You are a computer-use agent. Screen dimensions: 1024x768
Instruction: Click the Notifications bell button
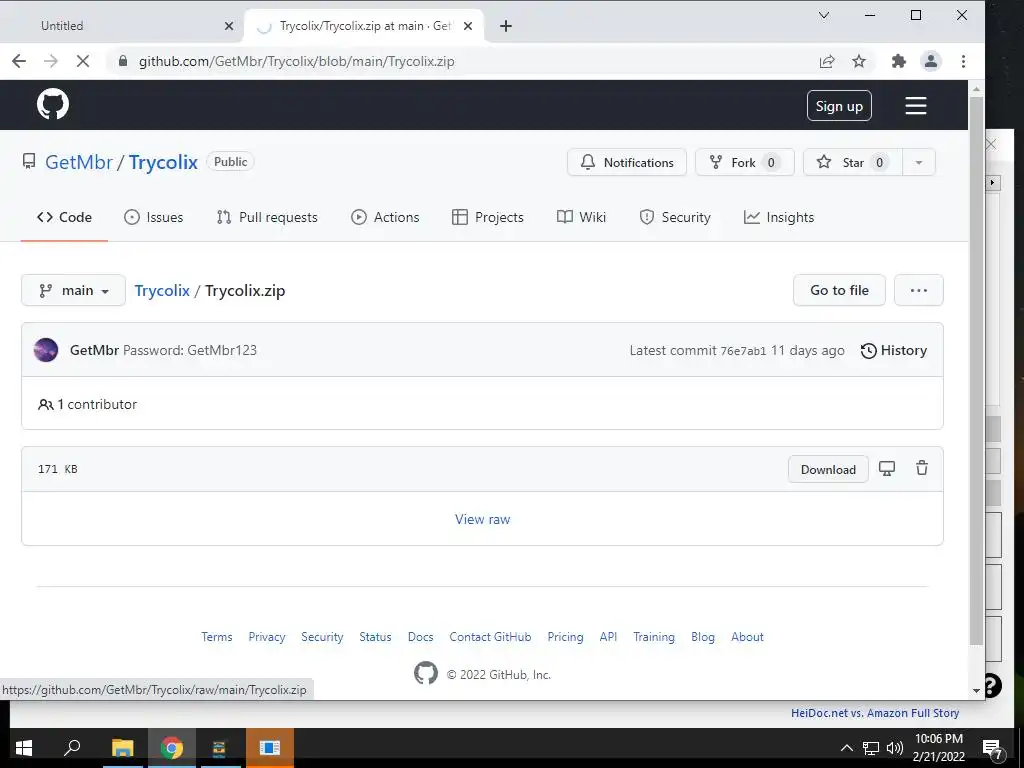point(627,162)
